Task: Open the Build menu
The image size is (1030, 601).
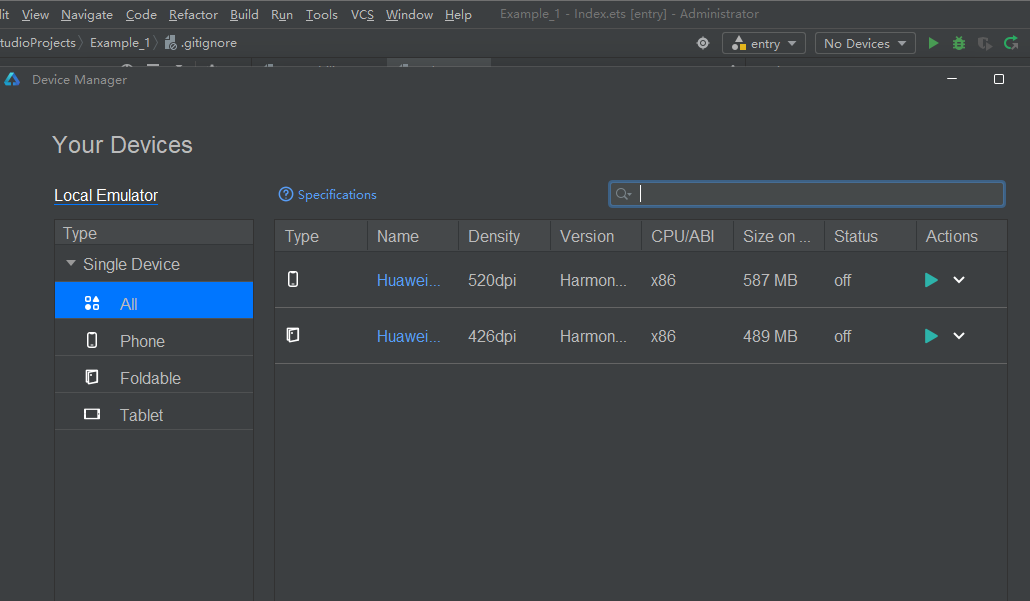Action: click(244, 14)
